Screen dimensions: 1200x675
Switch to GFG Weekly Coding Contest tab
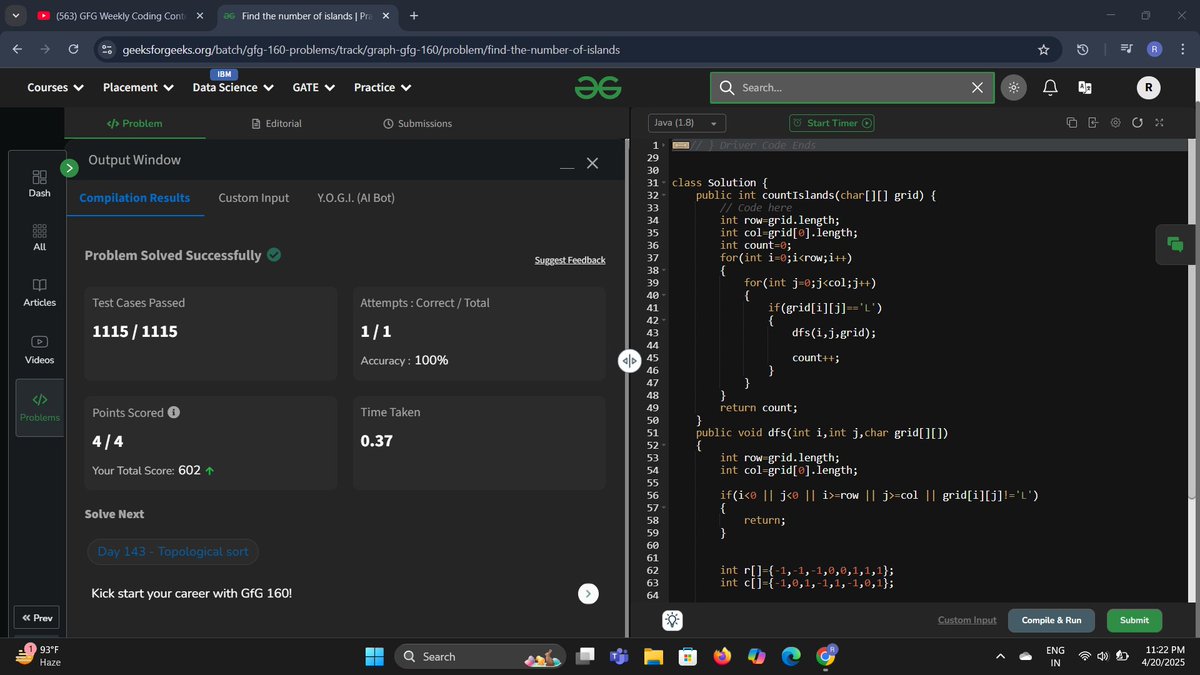coord(120,16)
